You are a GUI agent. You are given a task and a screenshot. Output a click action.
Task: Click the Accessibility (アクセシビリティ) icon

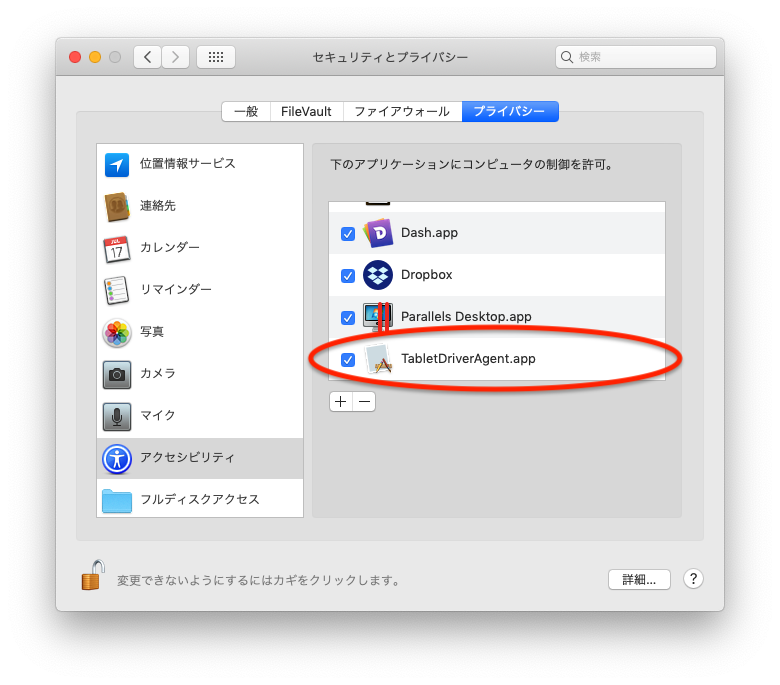coord(117,459)
